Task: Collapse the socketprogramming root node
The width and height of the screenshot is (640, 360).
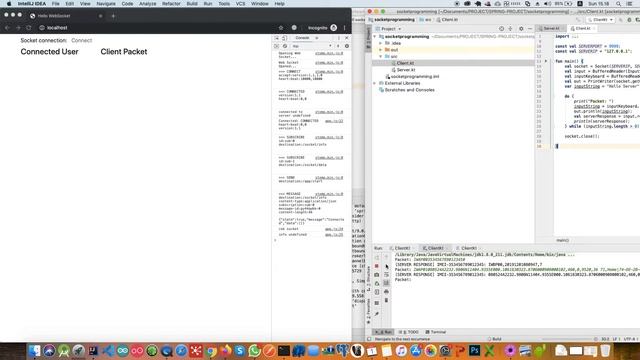Action: click(x=375, y=37)
